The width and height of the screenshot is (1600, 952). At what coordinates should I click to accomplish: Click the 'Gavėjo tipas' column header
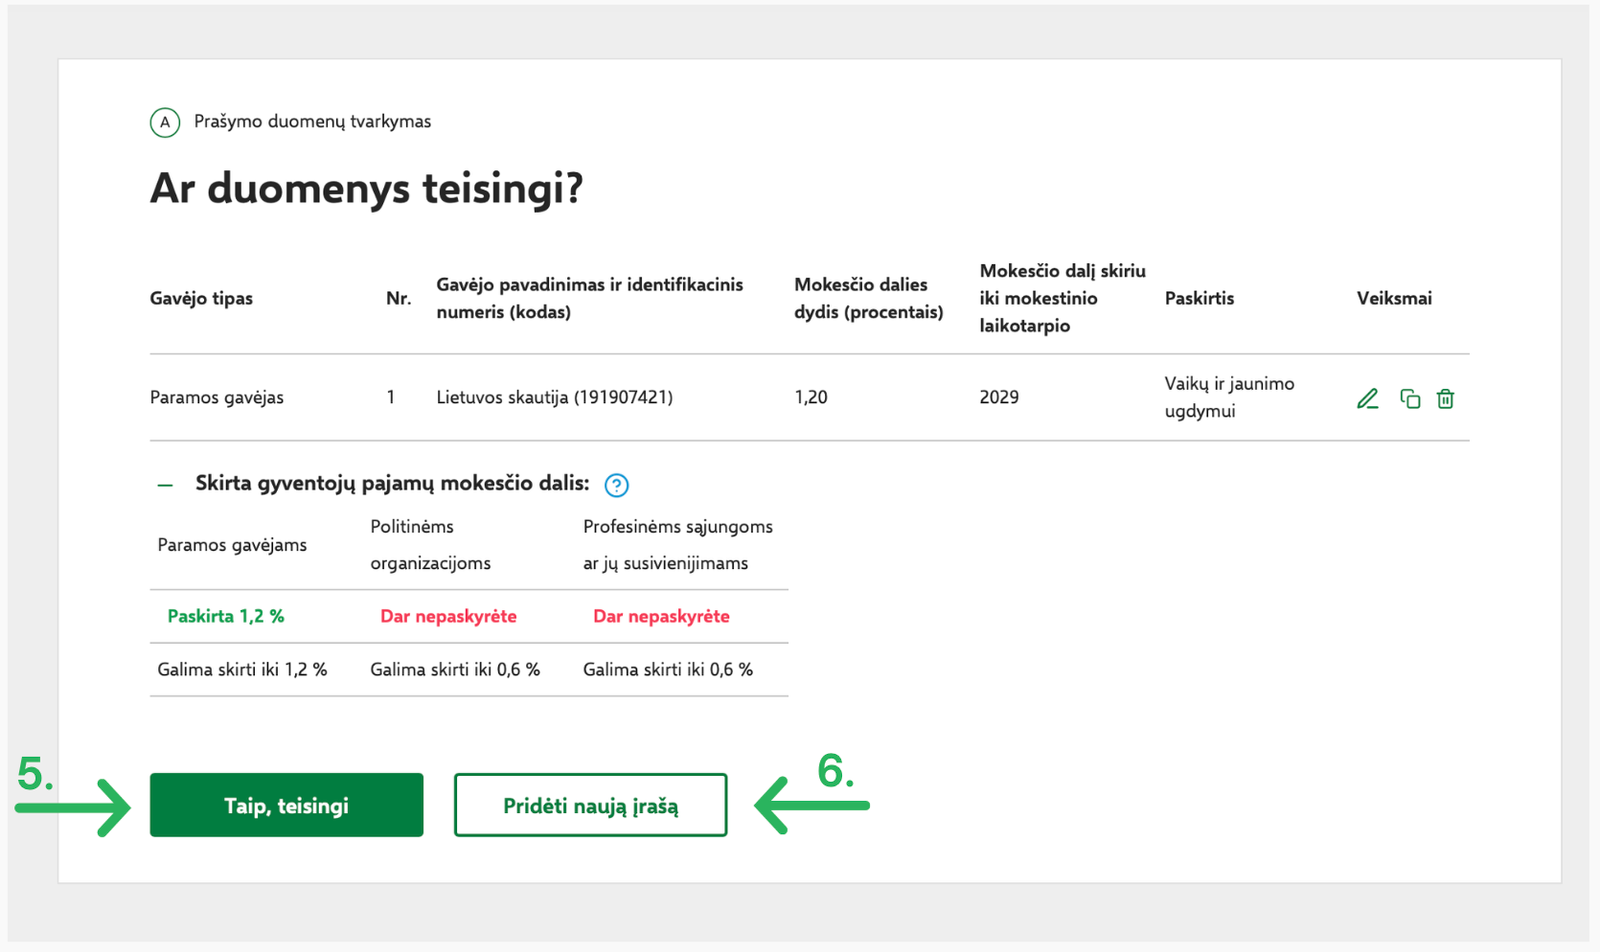201,298
